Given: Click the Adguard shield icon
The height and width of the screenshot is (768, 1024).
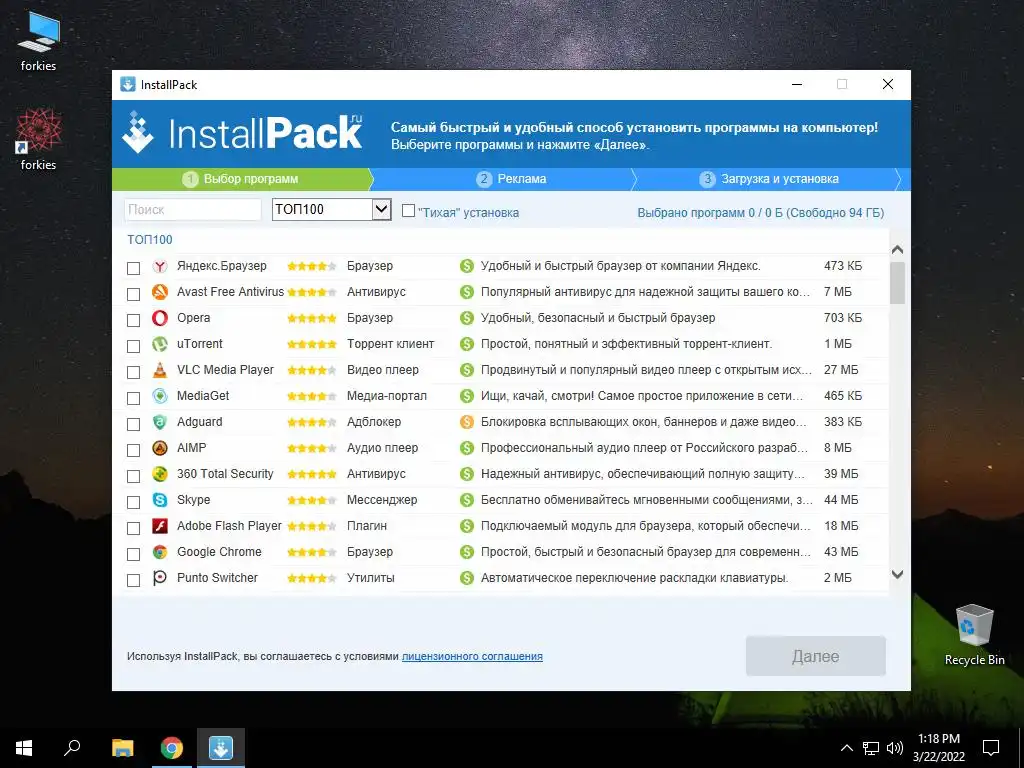Looking at the screenshot, I should click(160, 422).
